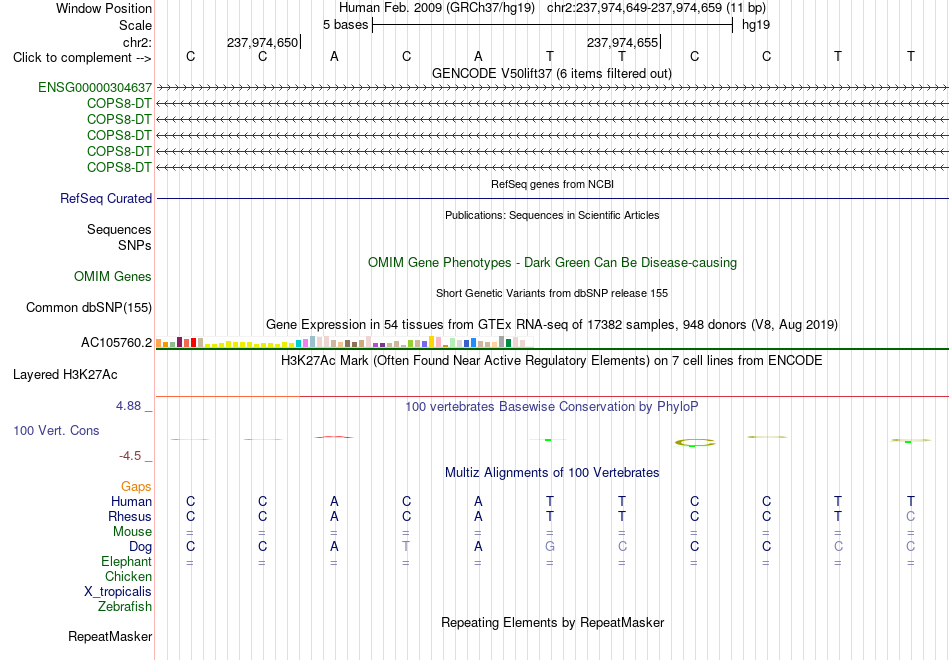Click 'Human Feb. 2009 (GRCh37/hg19)' assembly text

tap(437, 8)
